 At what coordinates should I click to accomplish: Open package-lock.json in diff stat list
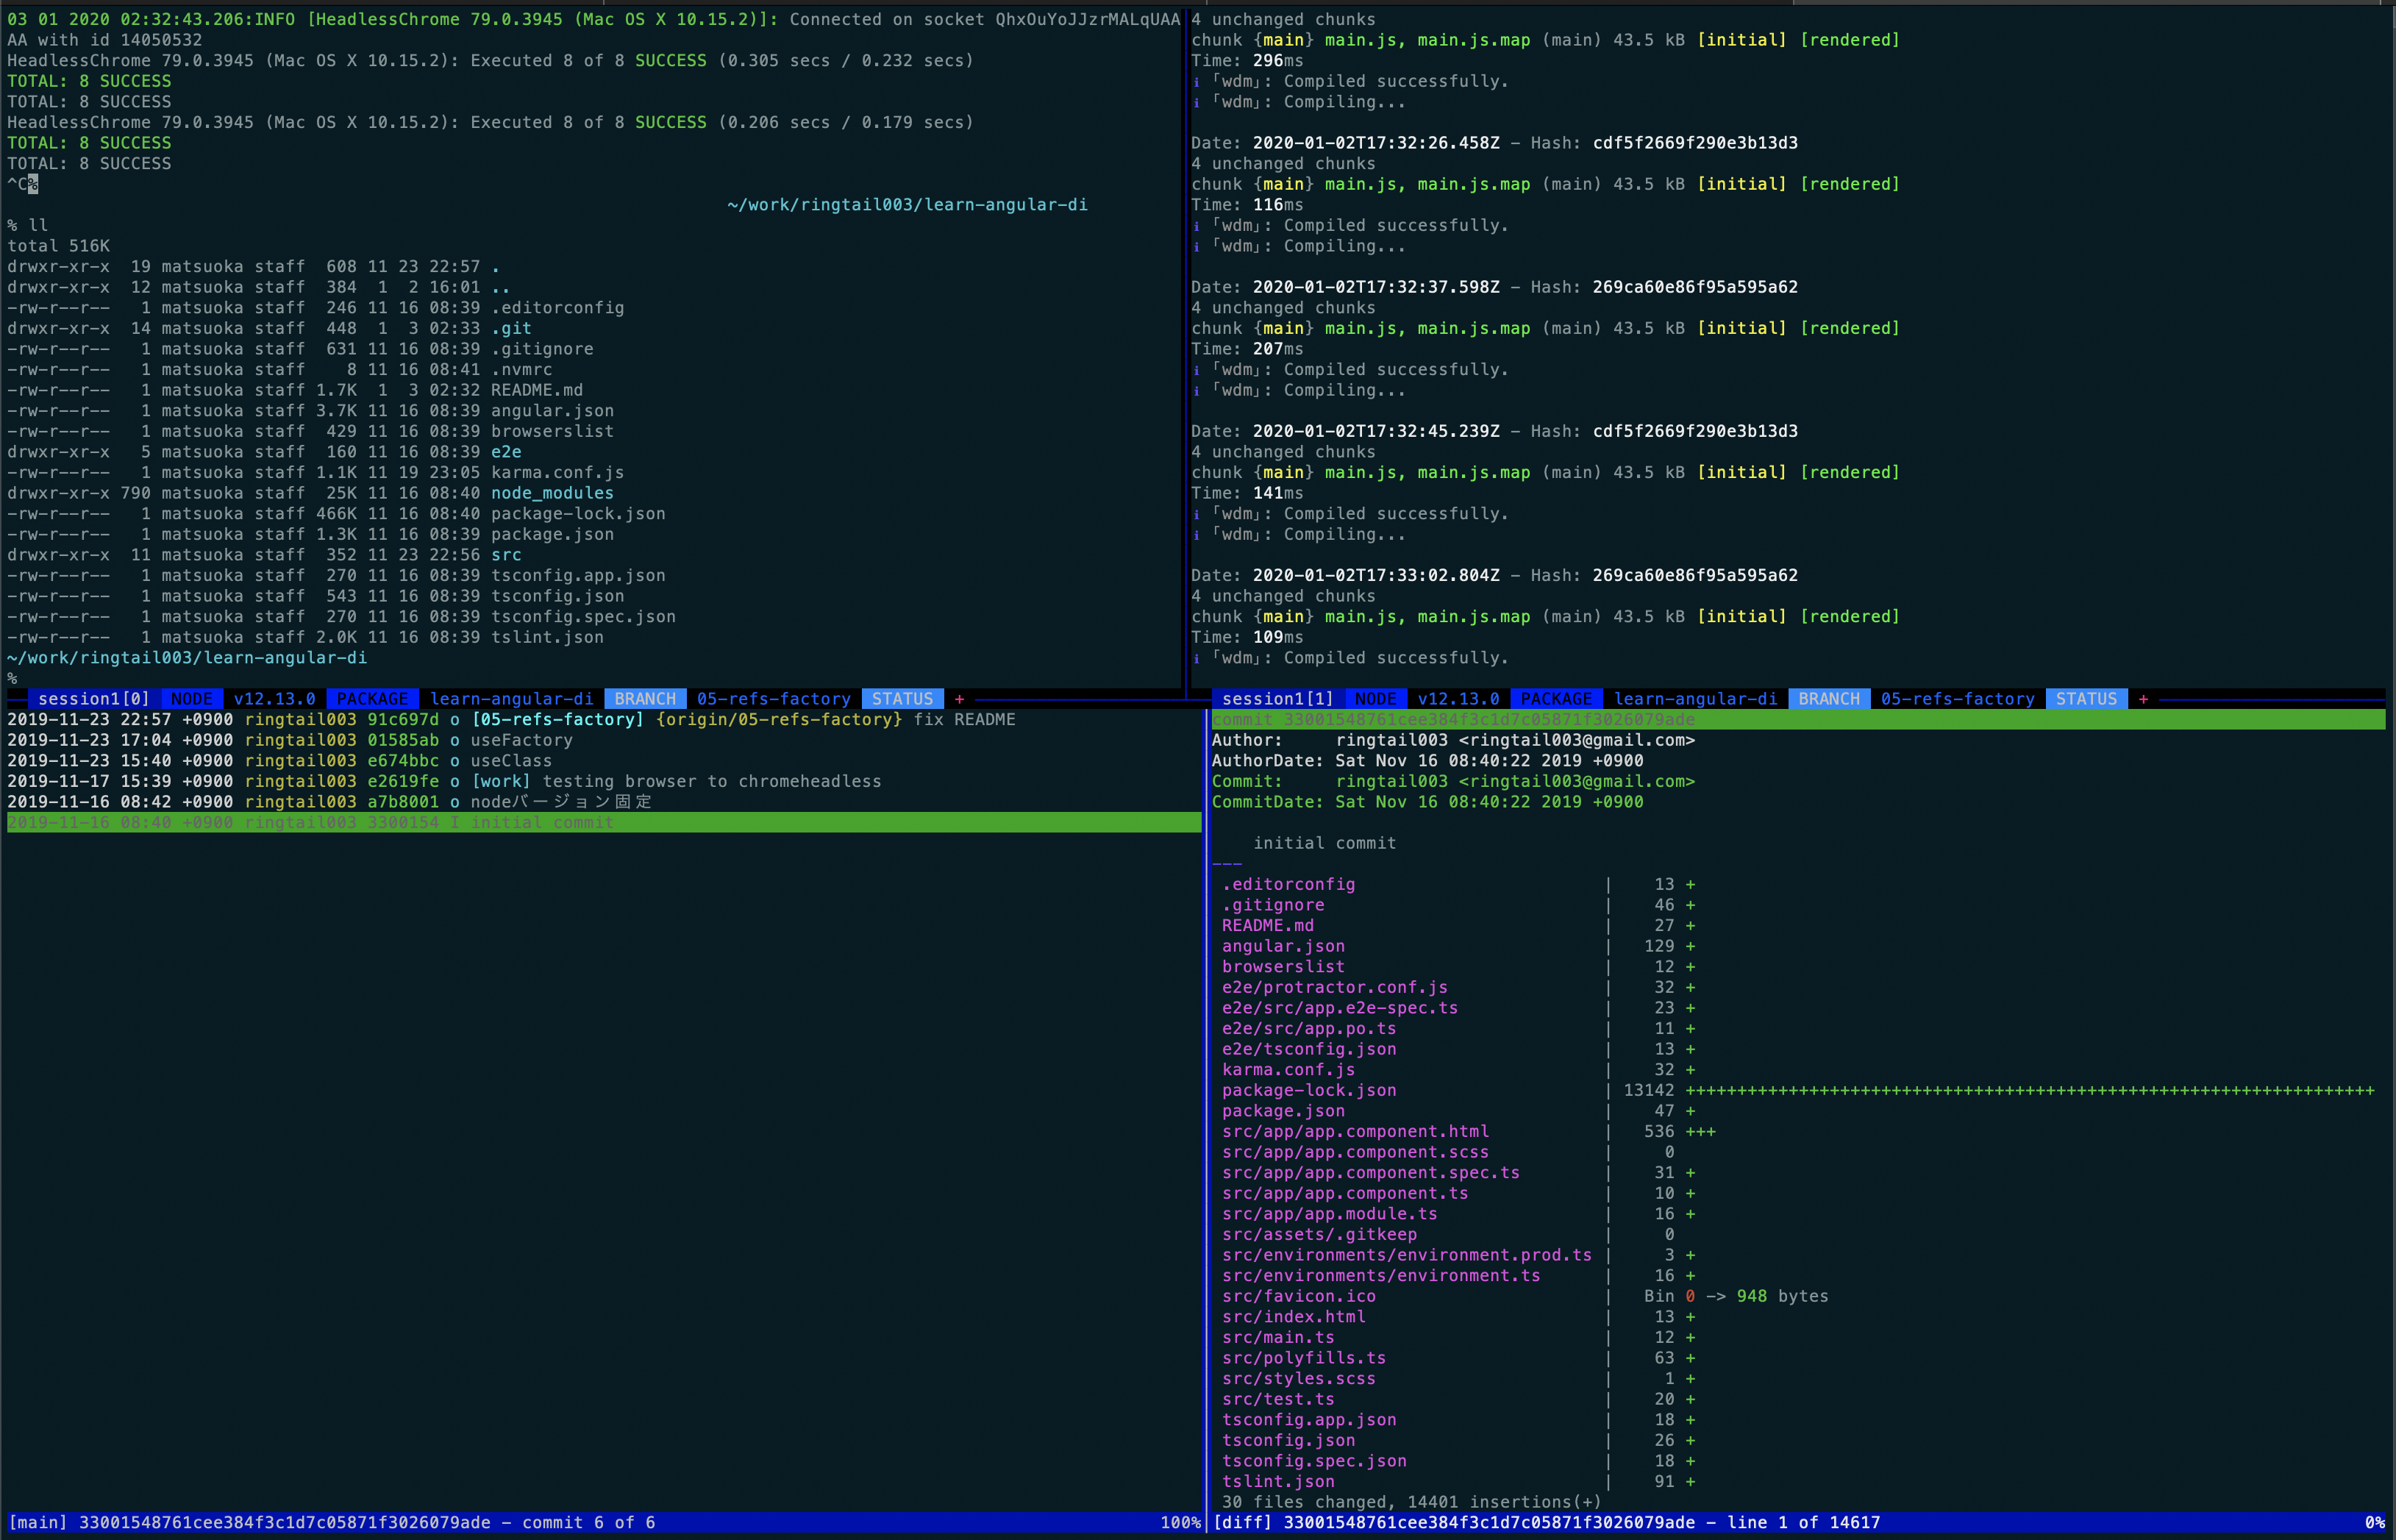coord(1309,1090)
